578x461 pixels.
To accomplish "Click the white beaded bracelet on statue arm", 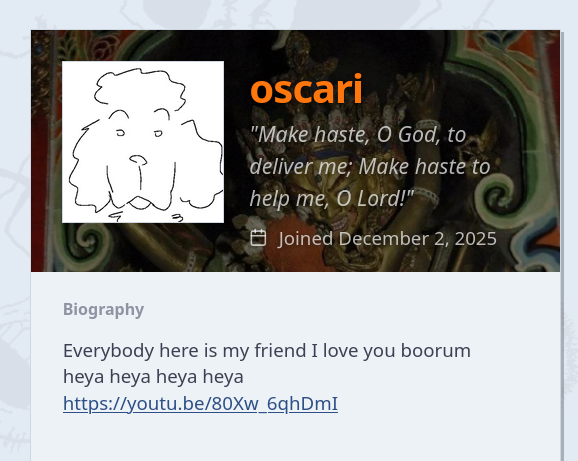I will click(428, 195).
